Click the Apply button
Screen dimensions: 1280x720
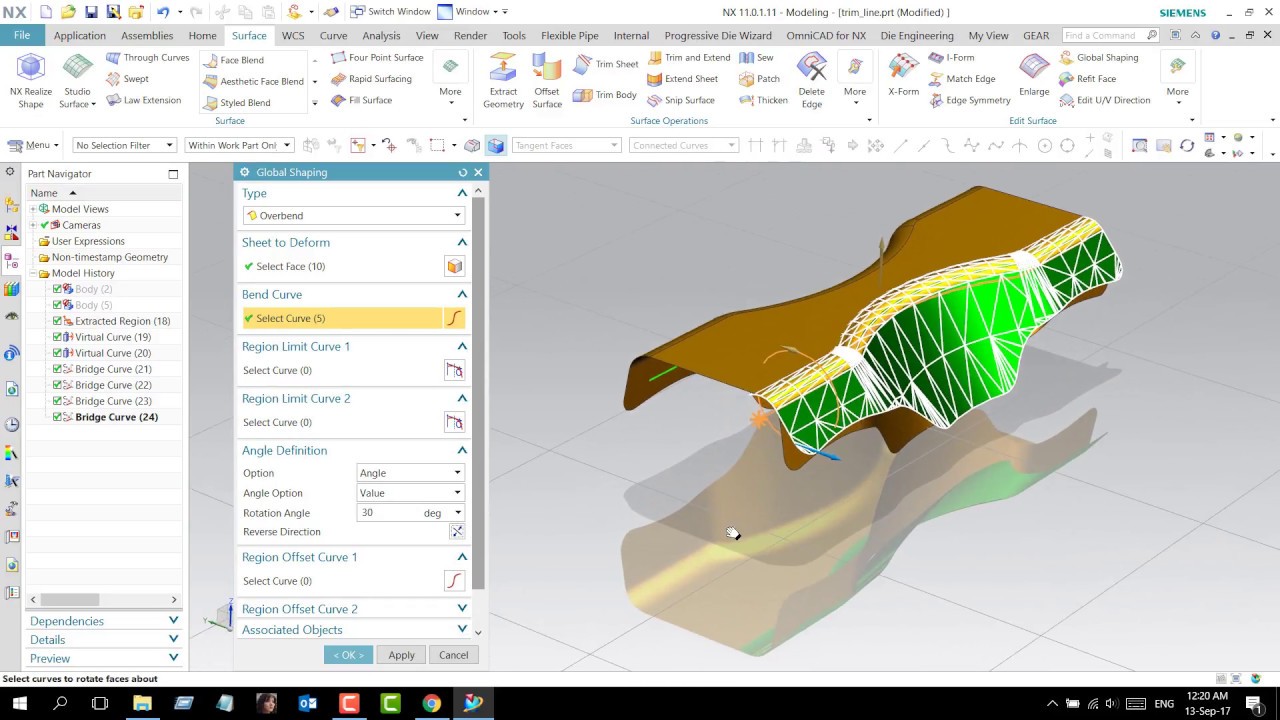(x=401, y=655)
